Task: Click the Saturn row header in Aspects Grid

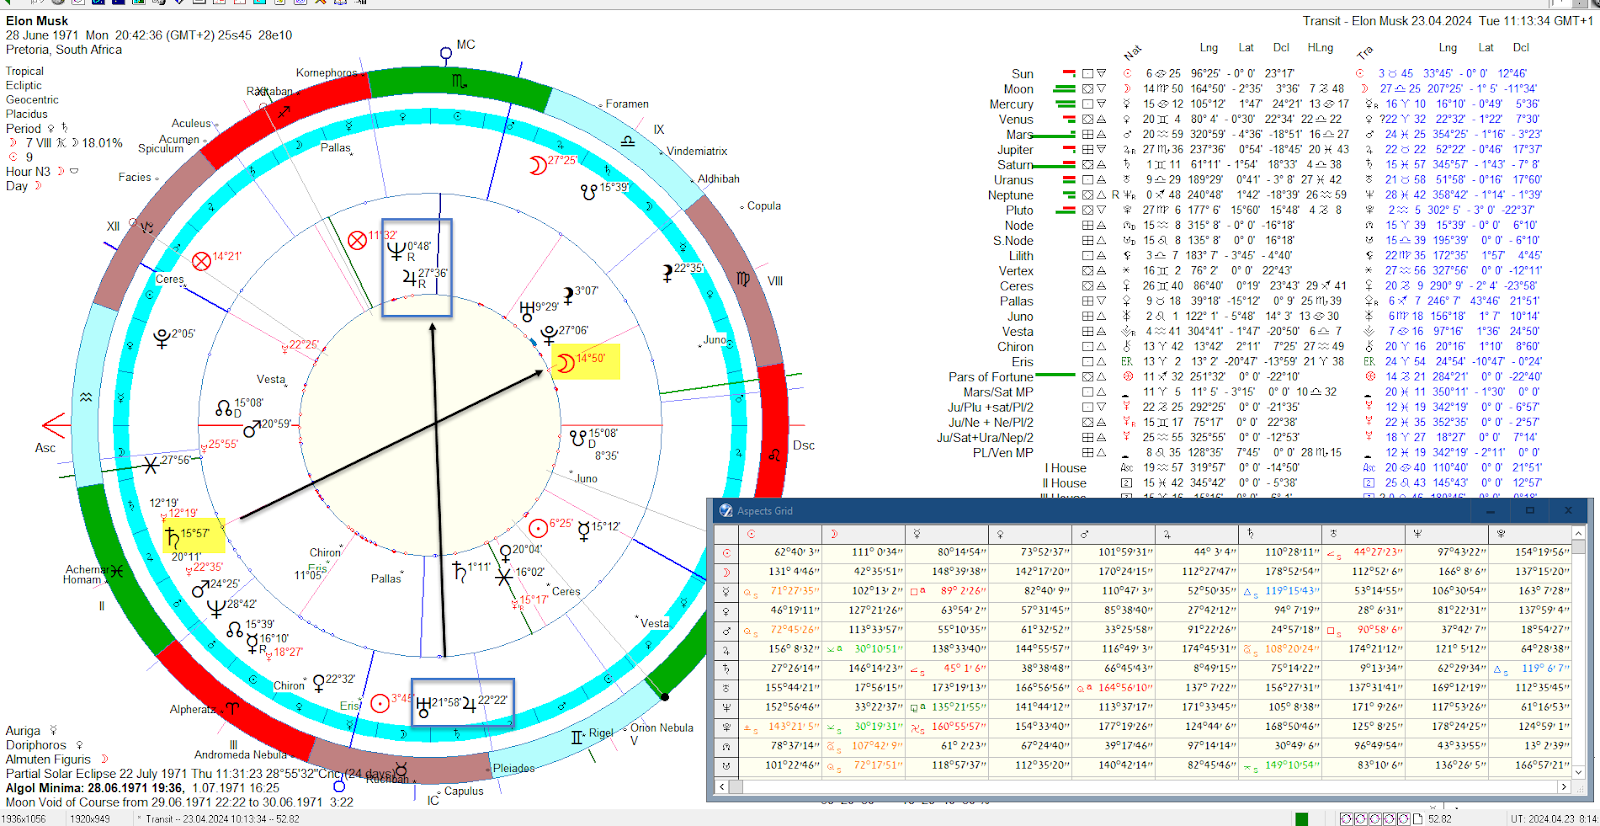Action: [726, 669]
